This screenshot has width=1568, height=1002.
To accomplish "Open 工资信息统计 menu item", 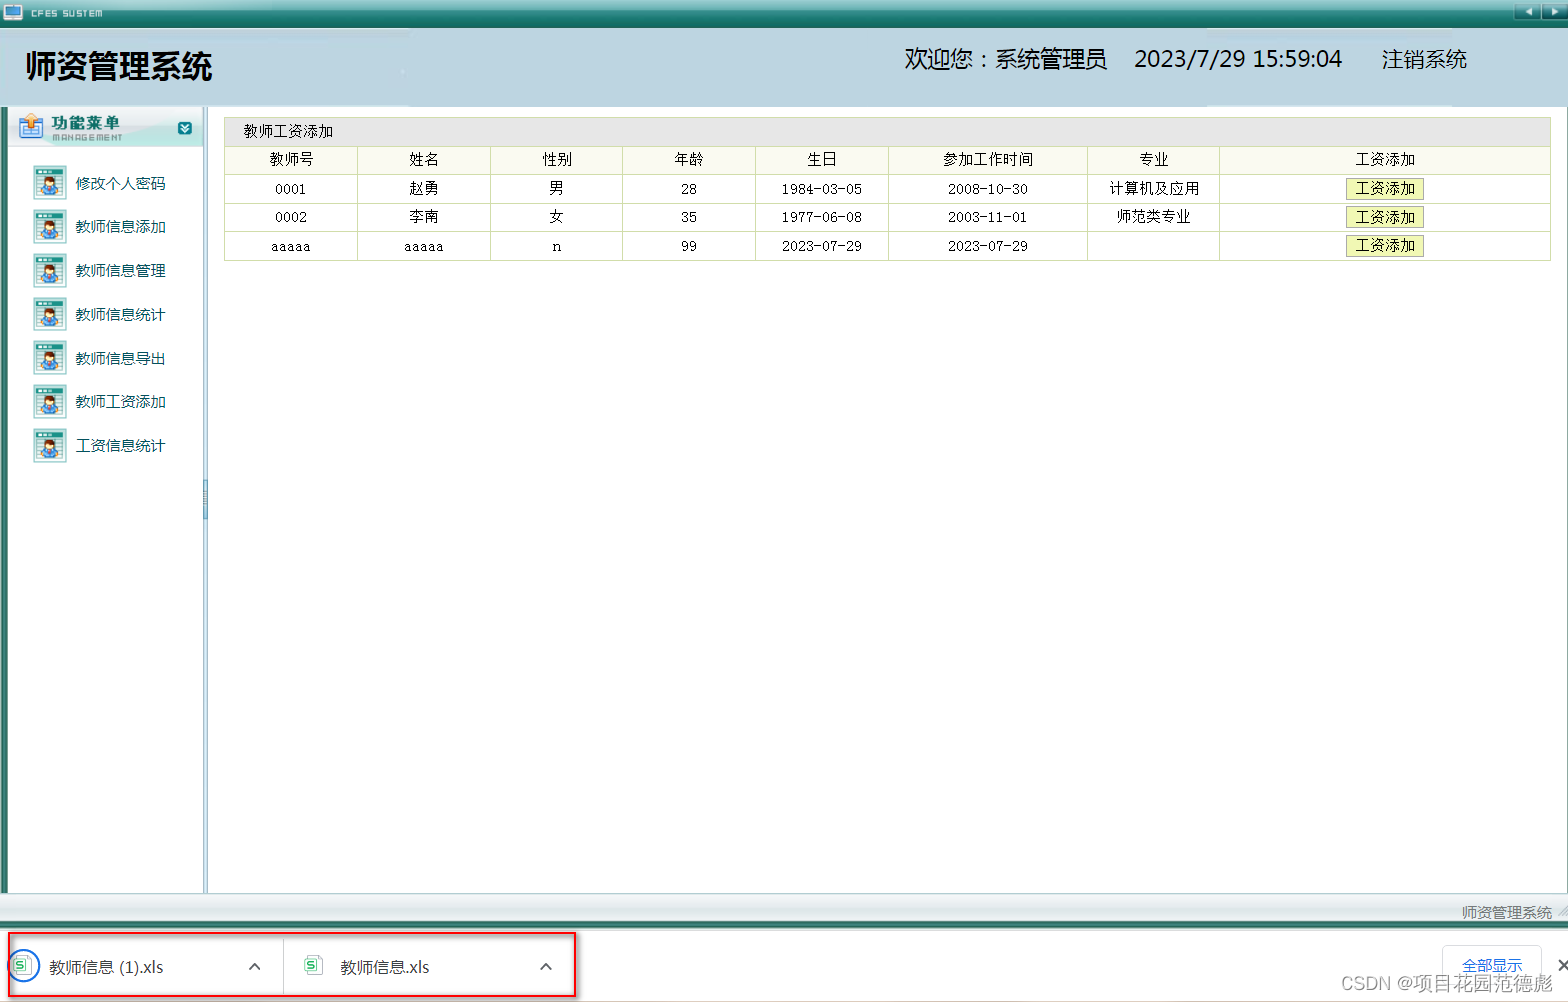I will click(121, 446).
